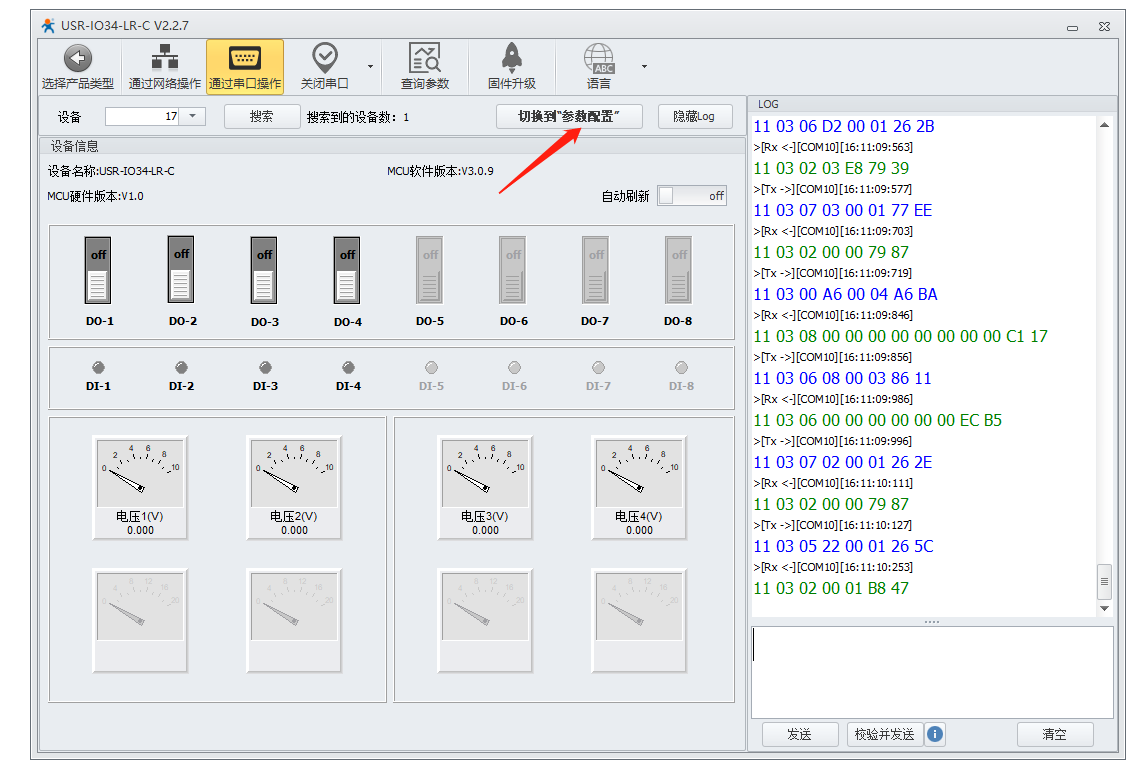Click the command input text area
Viewport: 1126px width, 769px height.
(x=931, y=671)
